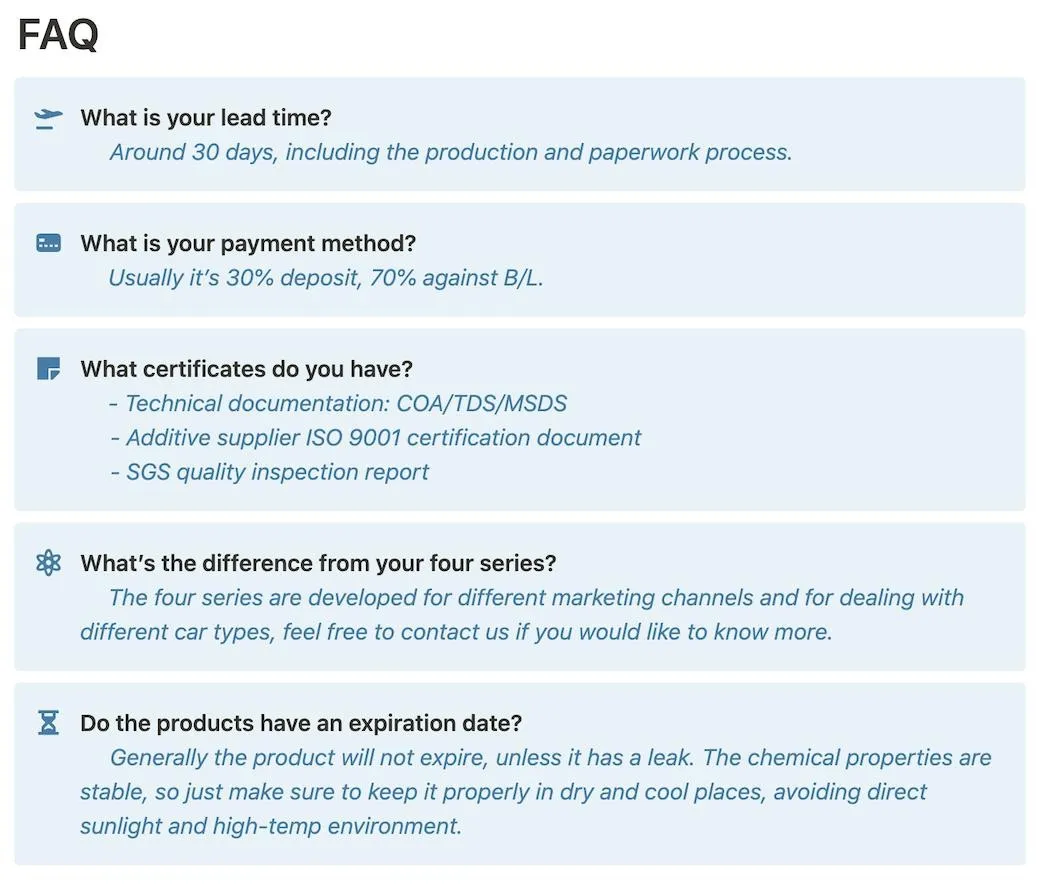Open the expiration date question
The image size is (1060, 885).
coord(301,723)
